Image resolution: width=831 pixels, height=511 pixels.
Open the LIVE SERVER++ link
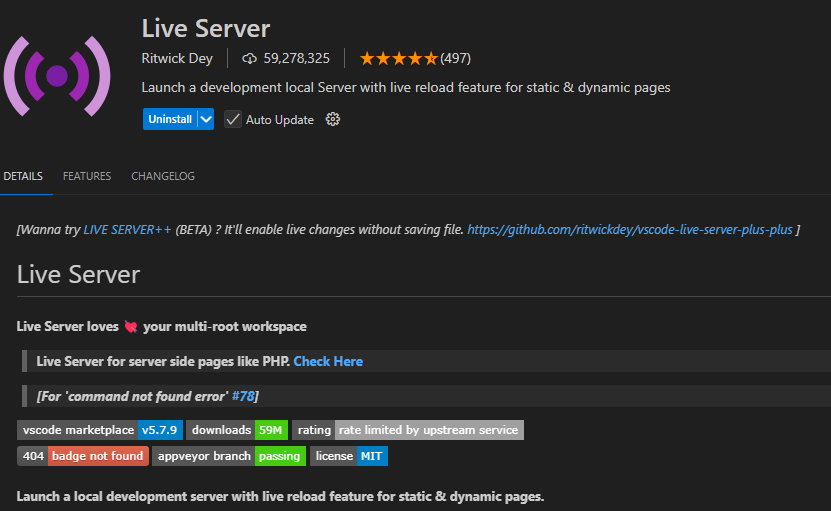(127, 230)
